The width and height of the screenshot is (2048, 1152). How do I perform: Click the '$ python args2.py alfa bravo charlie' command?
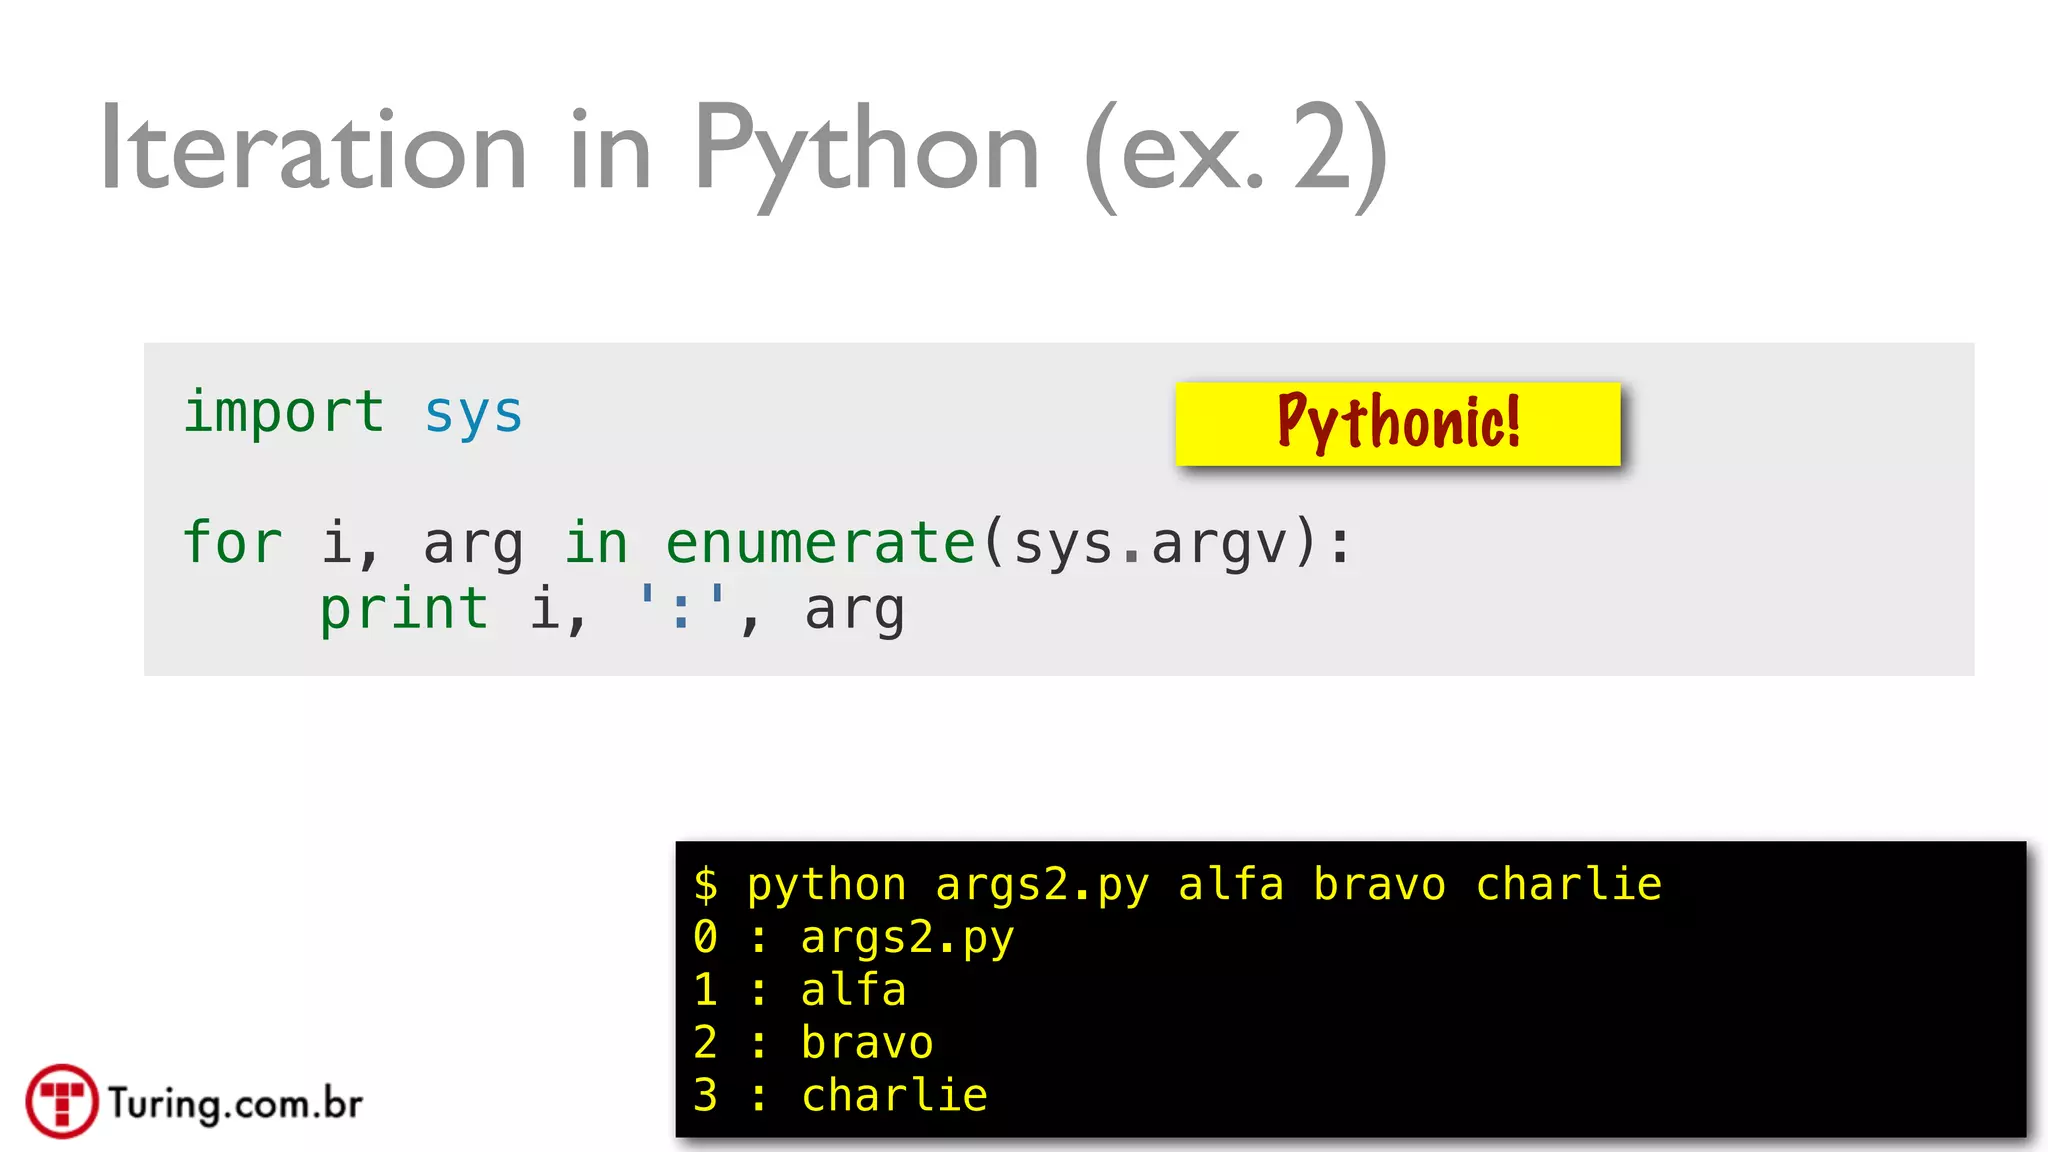coord(1178,886)
